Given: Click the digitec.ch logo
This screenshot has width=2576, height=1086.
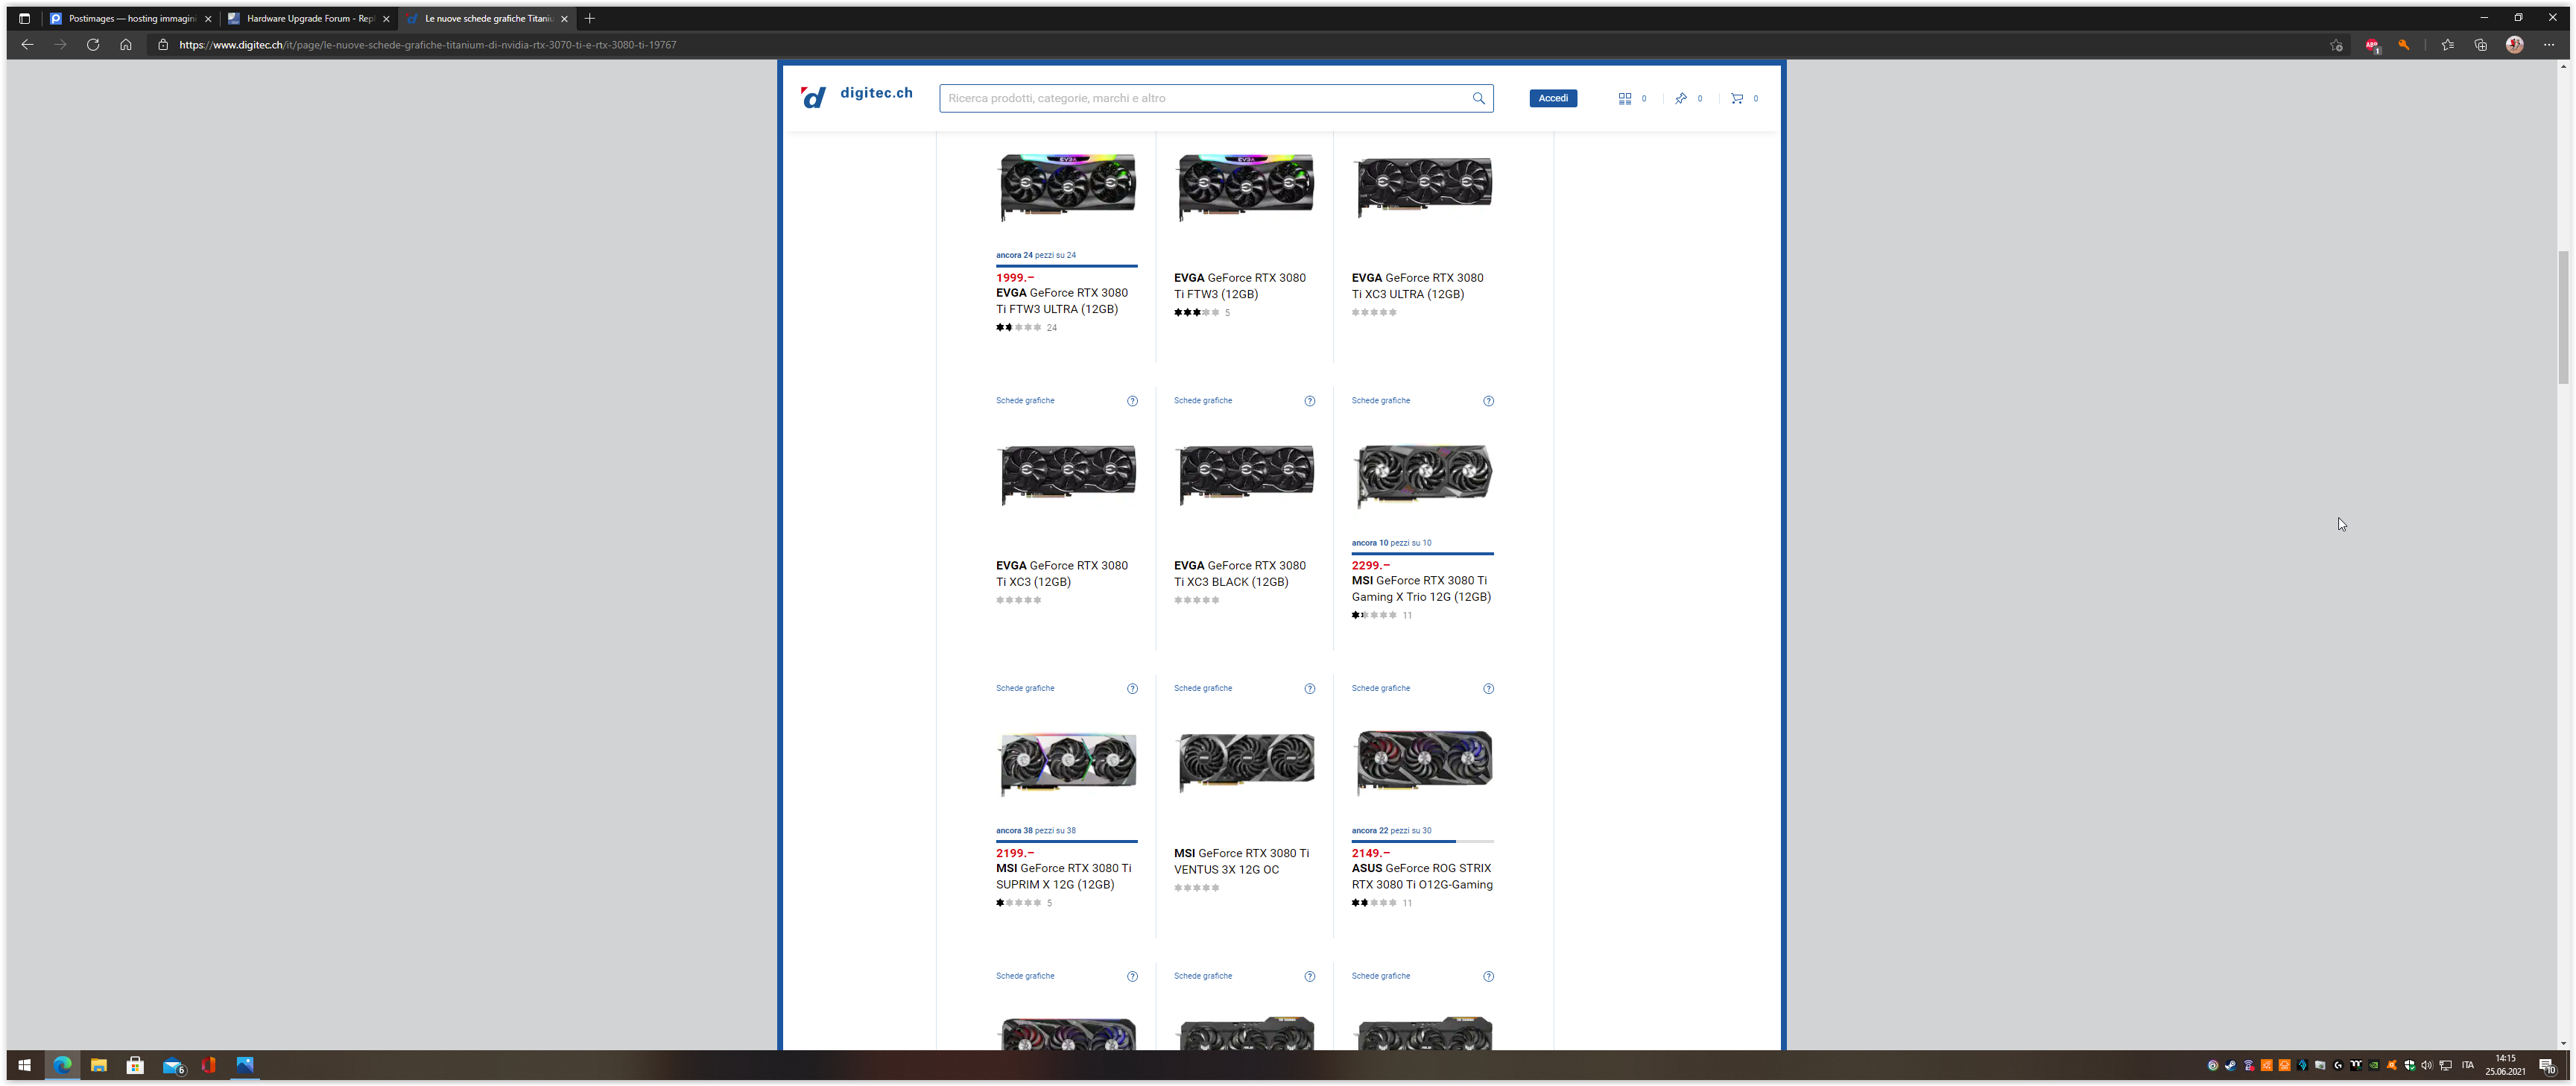Looking at the screenshot, I should click(856, 97).
